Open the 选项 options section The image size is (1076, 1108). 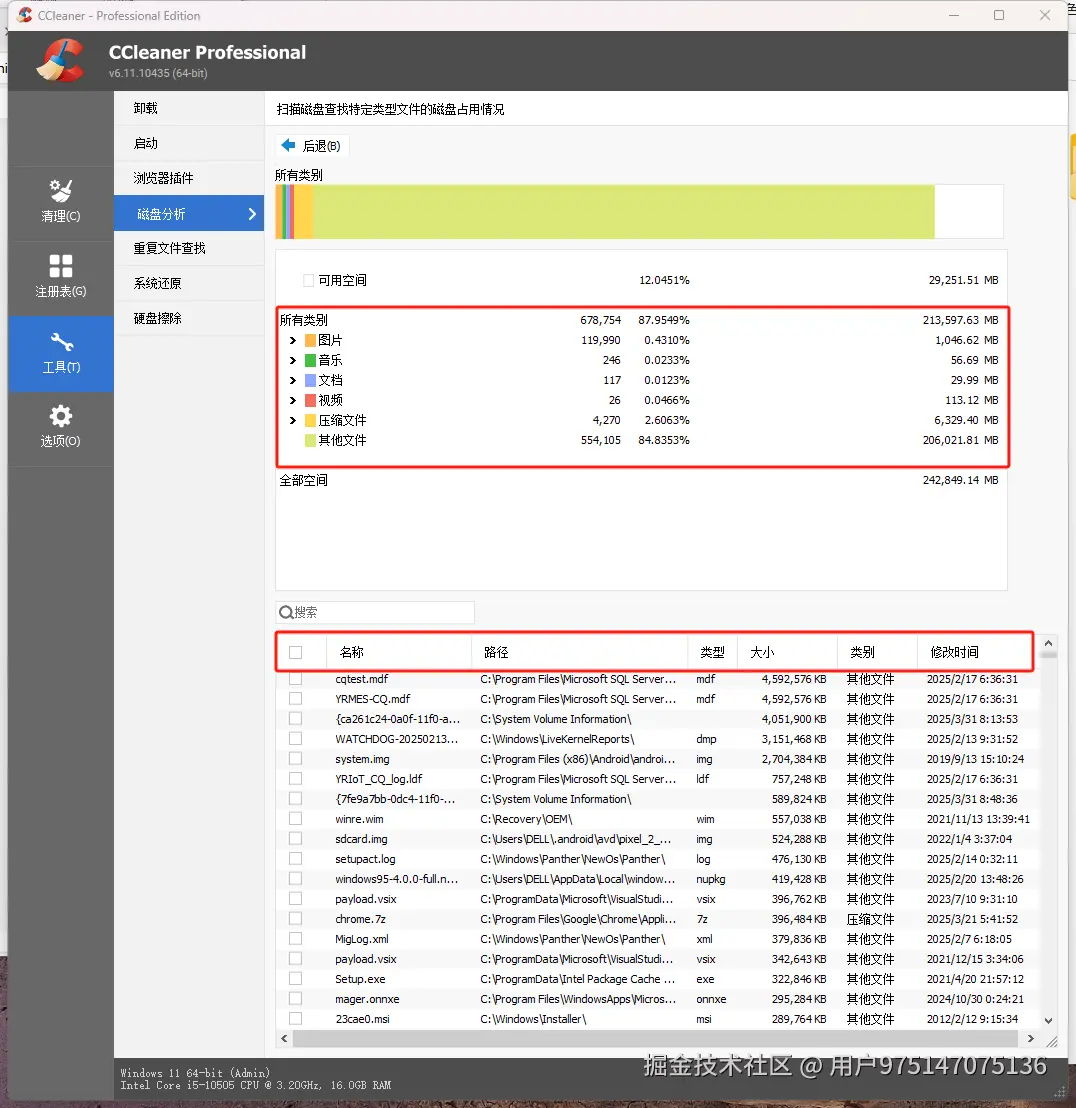pyautogui.click(x=61, y=427)
